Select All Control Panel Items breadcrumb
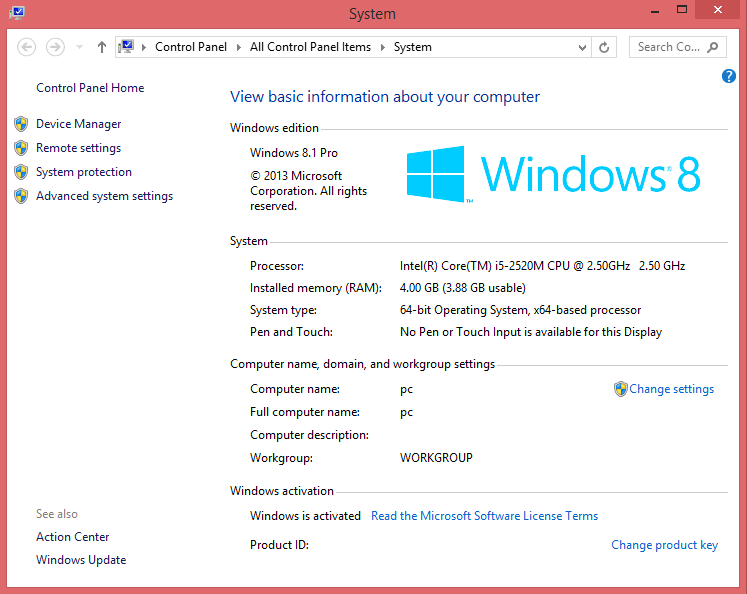The image size is (747, 594). coord(310,47)
